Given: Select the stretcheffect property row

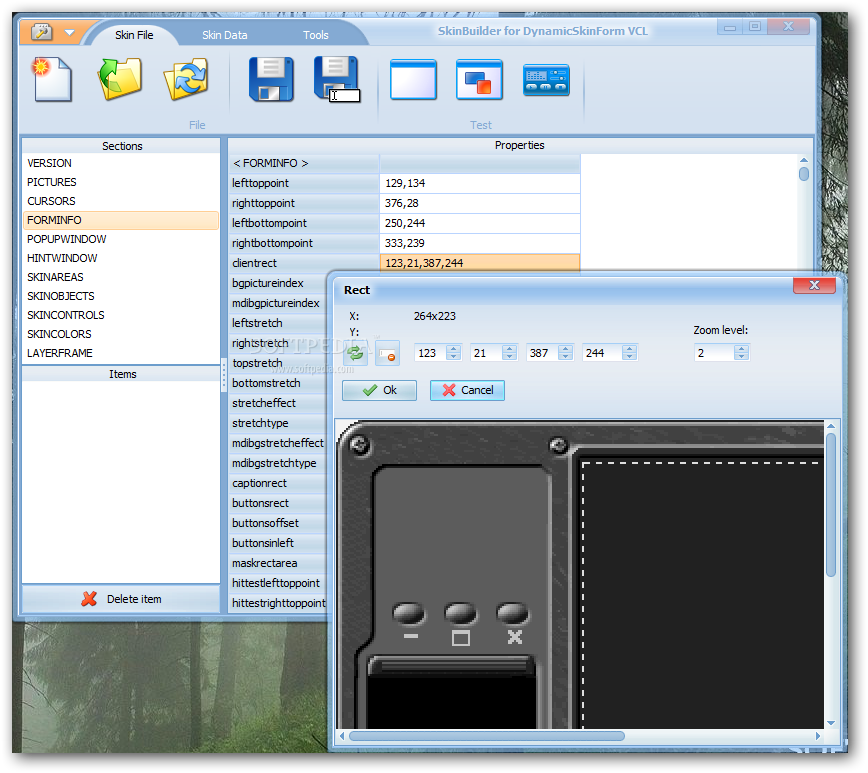Looking at the screenshot, I should tap(278, 403).
